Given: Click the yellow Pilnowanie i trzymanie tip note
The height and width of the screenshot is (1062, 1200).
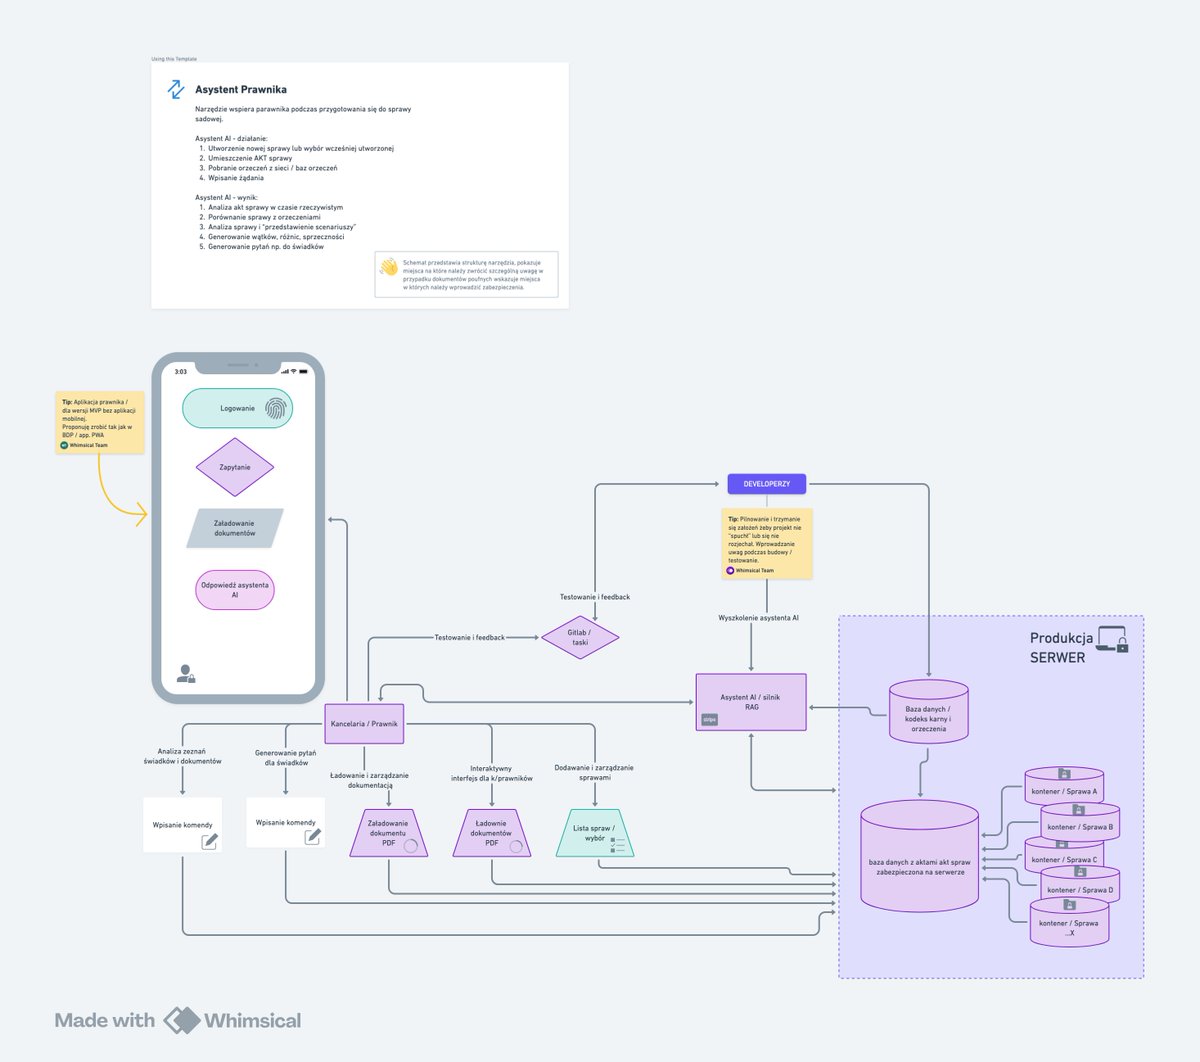Looking at the screenshot, I should click(767, 544).
